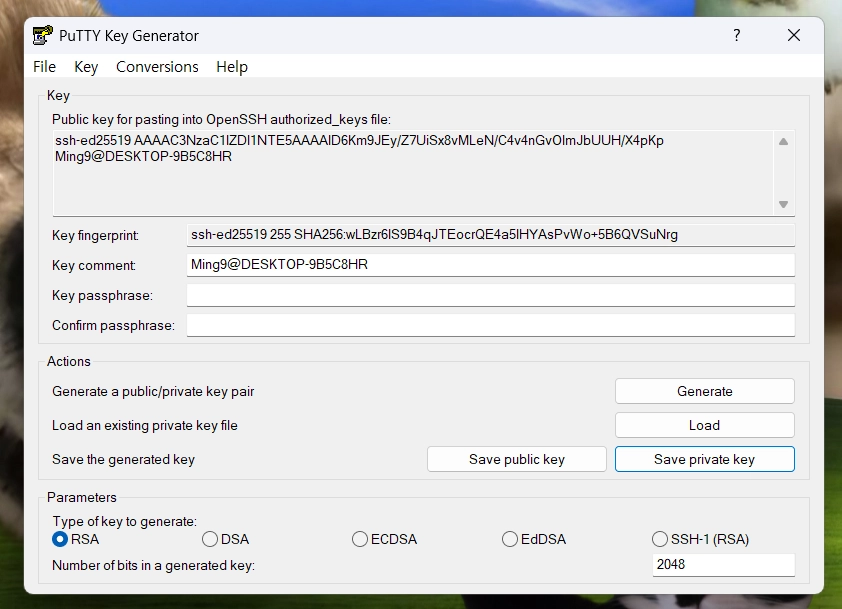Click the question mark help button
842x609 pixels.
pos(737,35)
